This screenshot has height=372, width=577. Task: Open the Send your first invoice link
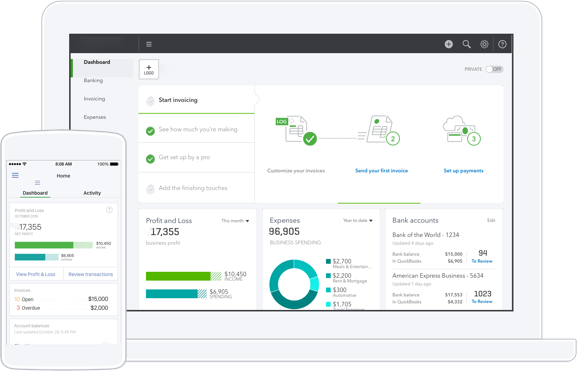381,171
